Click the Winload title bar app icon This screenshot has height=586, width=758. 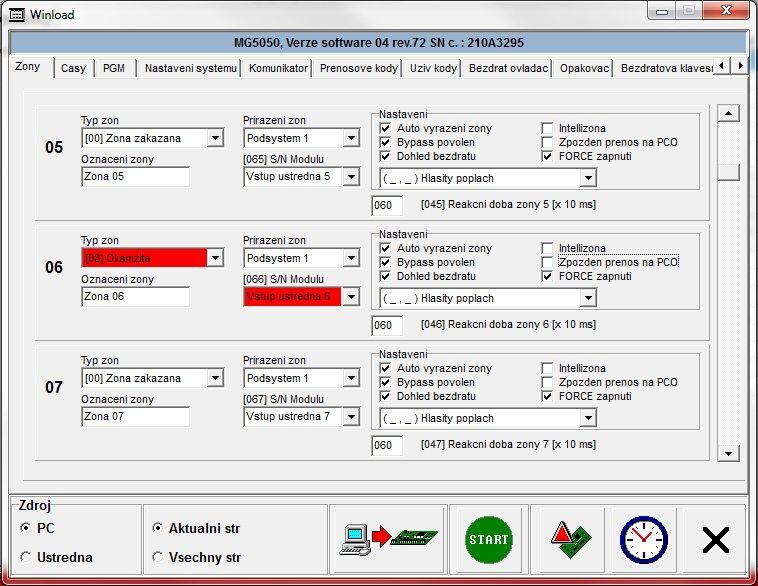16,15
